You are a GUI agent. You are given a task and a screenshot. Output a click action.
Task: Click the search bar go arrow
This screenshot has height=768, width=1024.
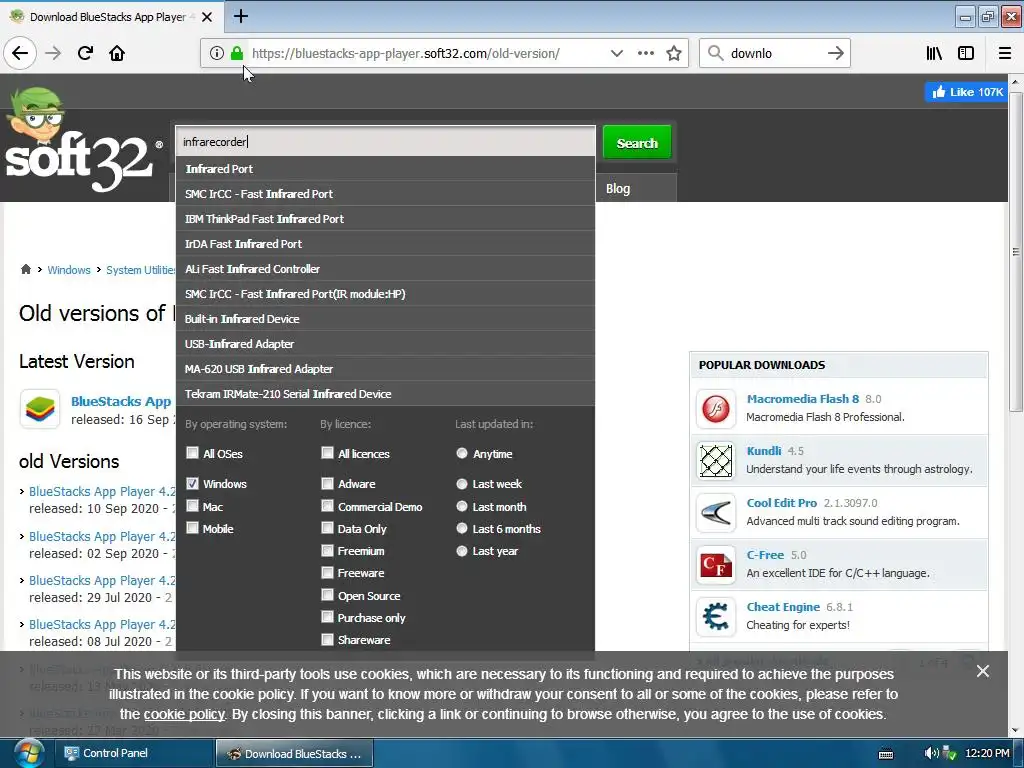click(x=835, y=53)
